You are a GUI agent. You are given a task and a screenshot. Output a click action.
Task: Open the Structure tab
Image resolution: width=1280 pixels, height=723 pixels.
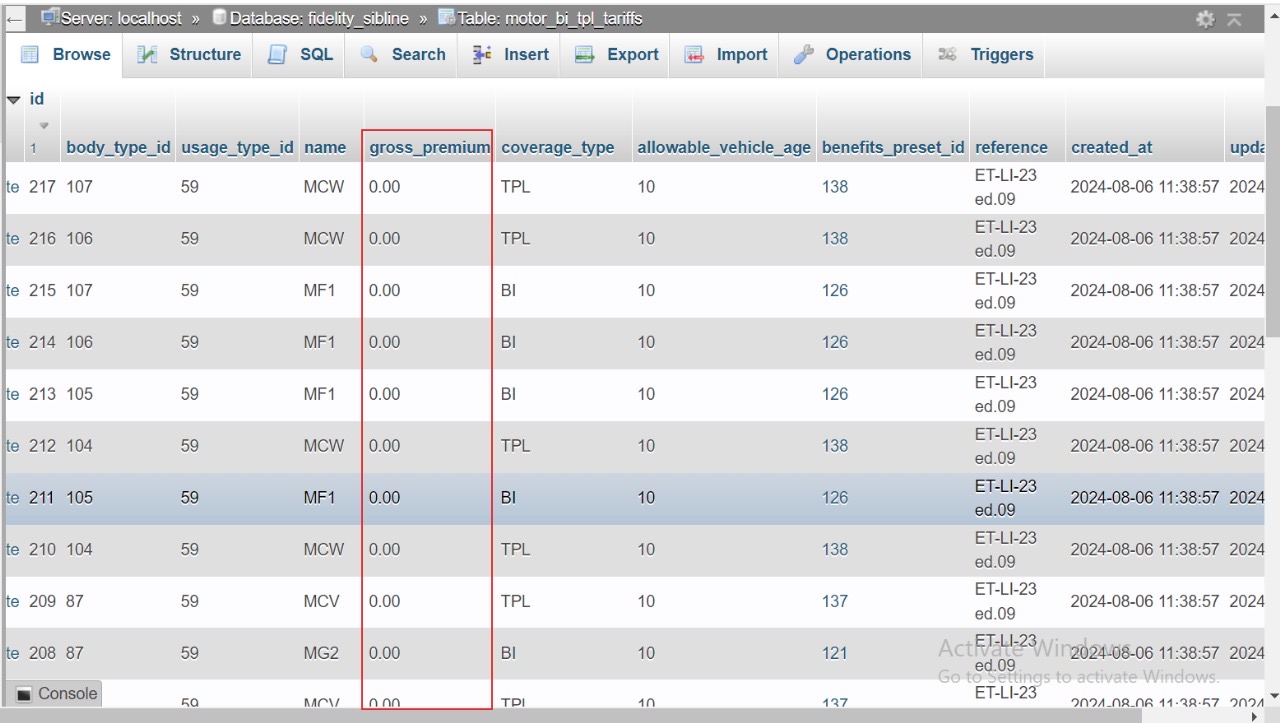[x=189, y=55]
